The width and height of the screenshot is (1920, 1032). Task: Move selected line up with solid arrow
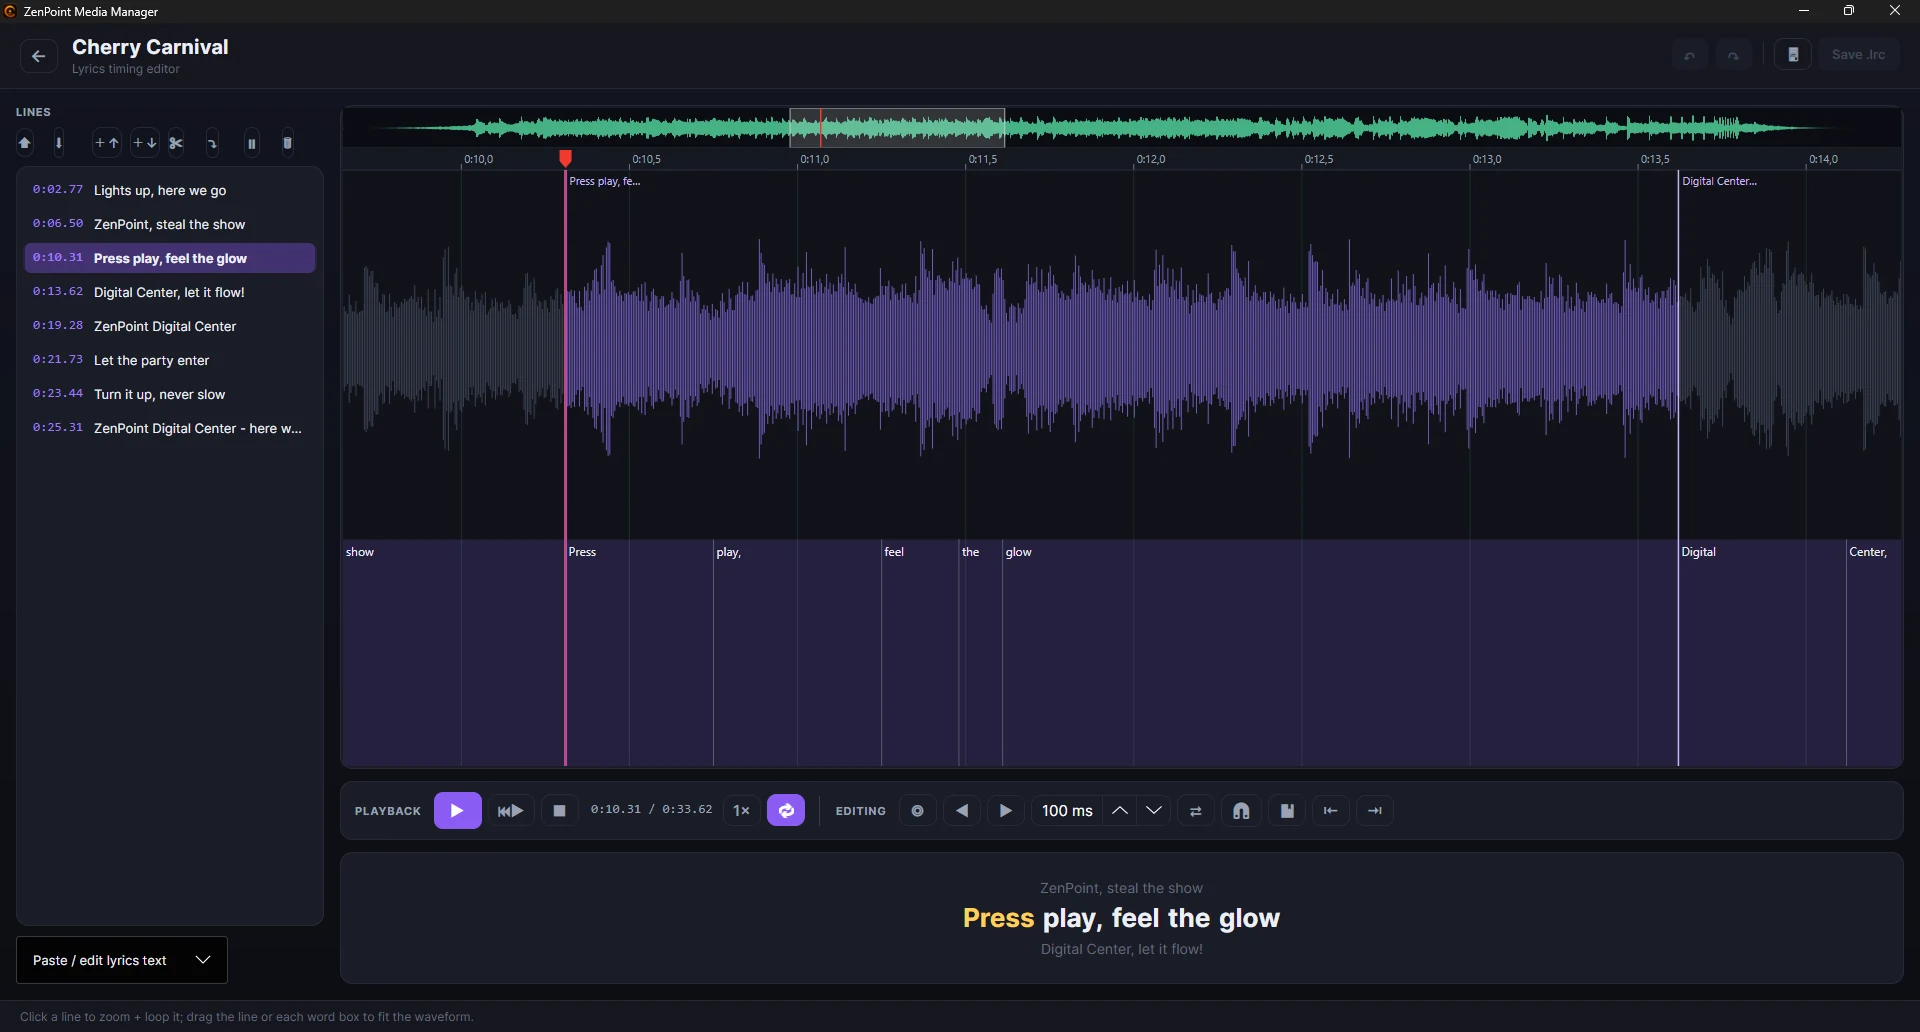click(25, 144)
